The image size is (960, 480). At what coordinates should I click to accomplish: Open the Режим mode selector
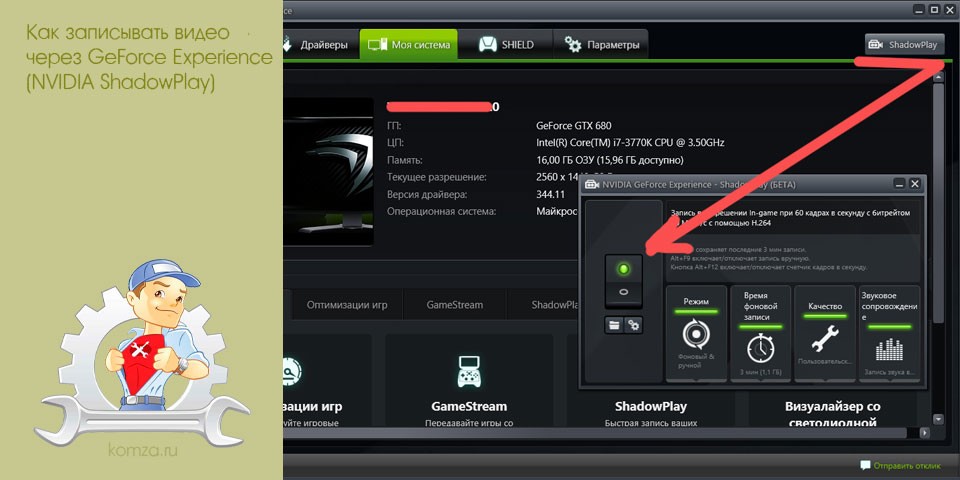tap(696, 334)
